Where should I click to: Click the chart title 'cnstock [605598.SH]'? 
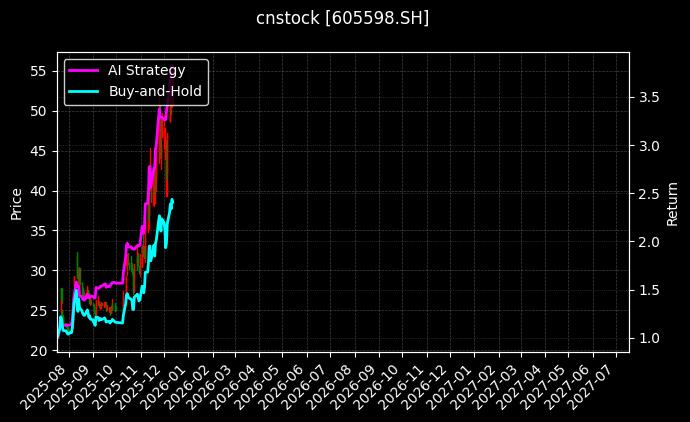point(343,18)
